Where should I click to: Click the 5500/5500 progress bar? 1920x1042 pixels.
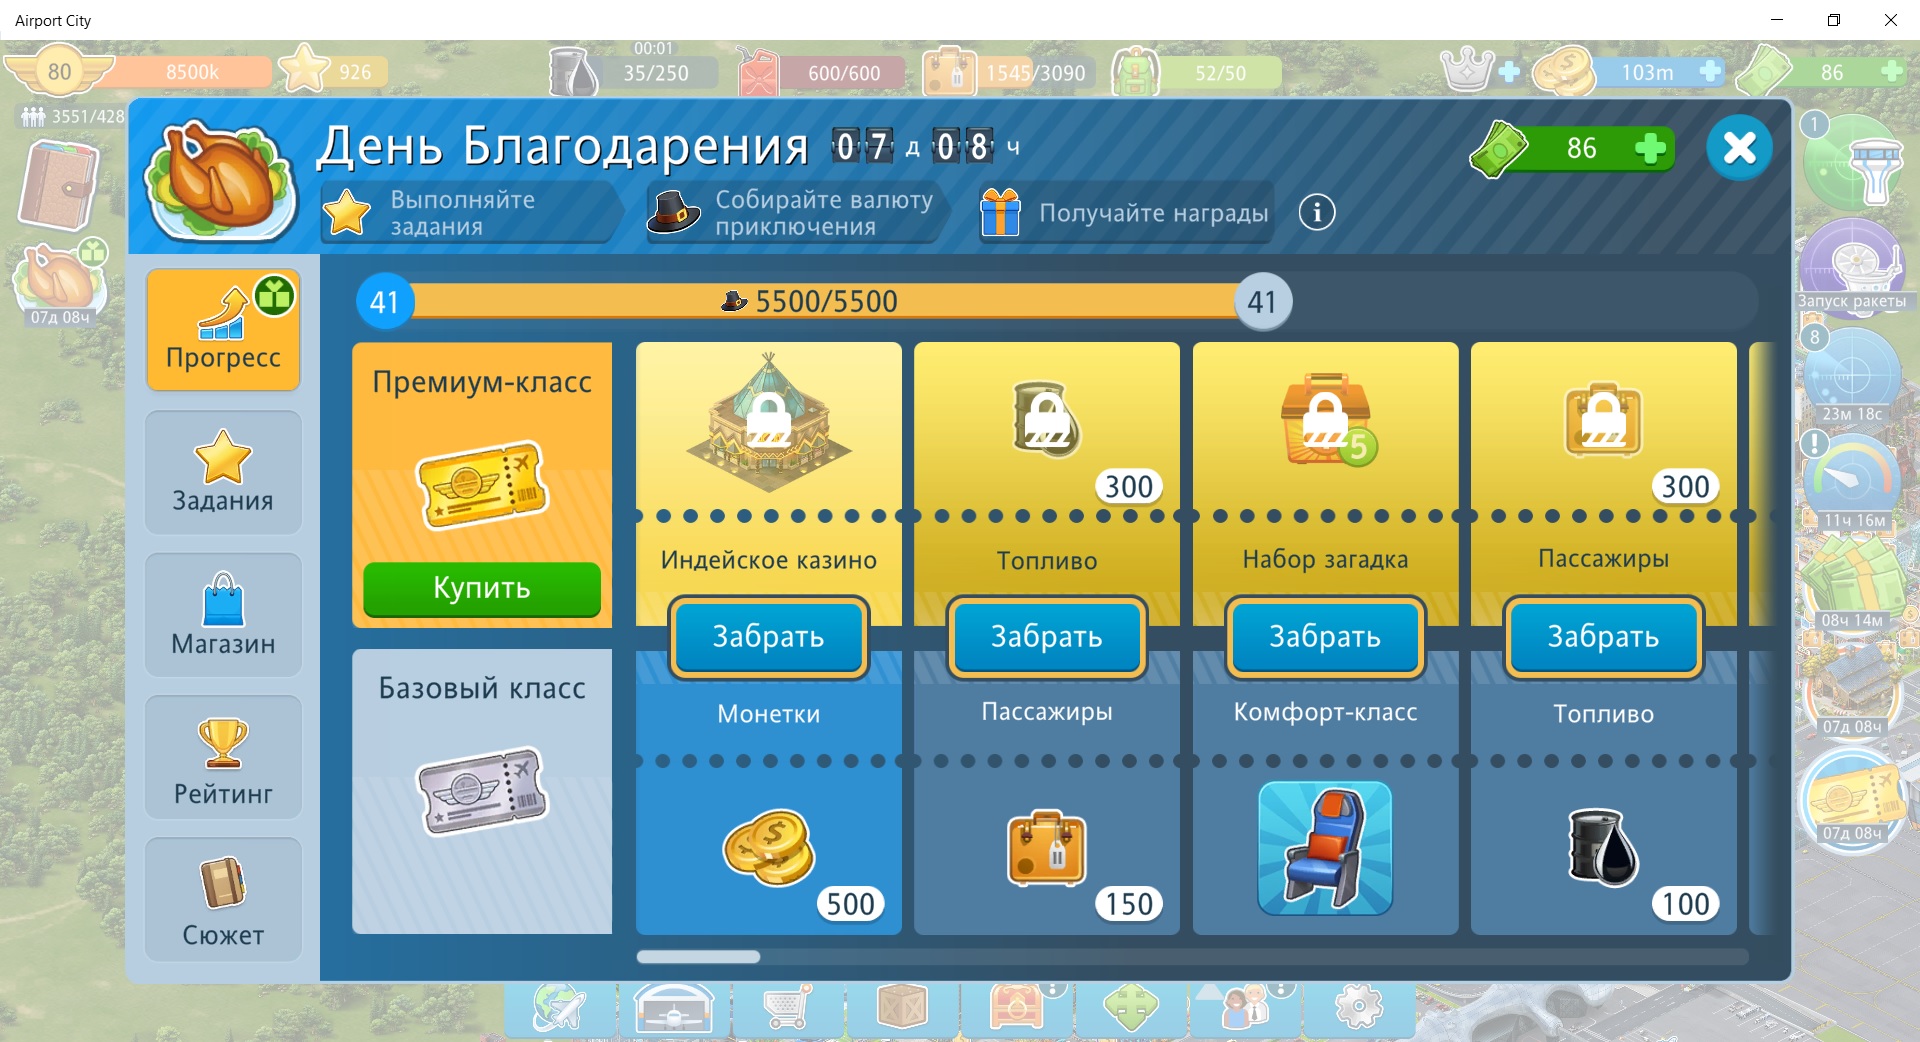(x=824, y=301)
